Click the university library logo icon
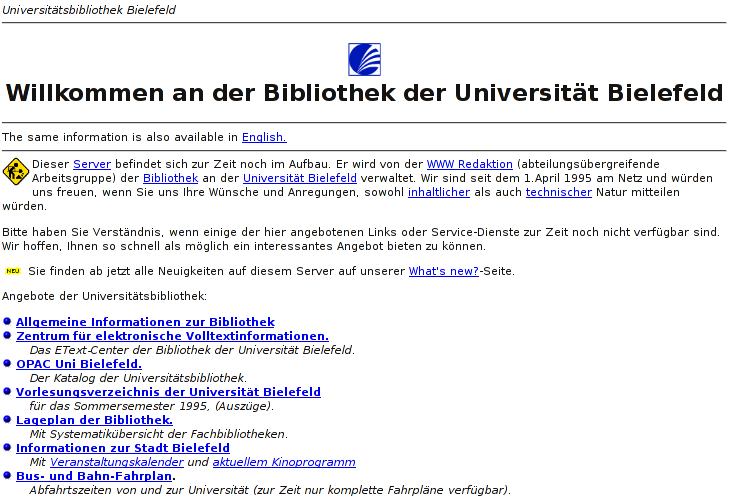Image resolution: width=730 pixels, height=500 pixels. click(x=364, y=60)
